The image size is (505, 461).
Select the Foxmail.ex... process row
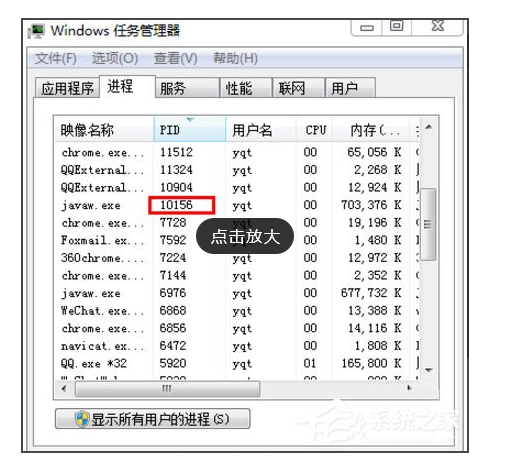[236, 240]
